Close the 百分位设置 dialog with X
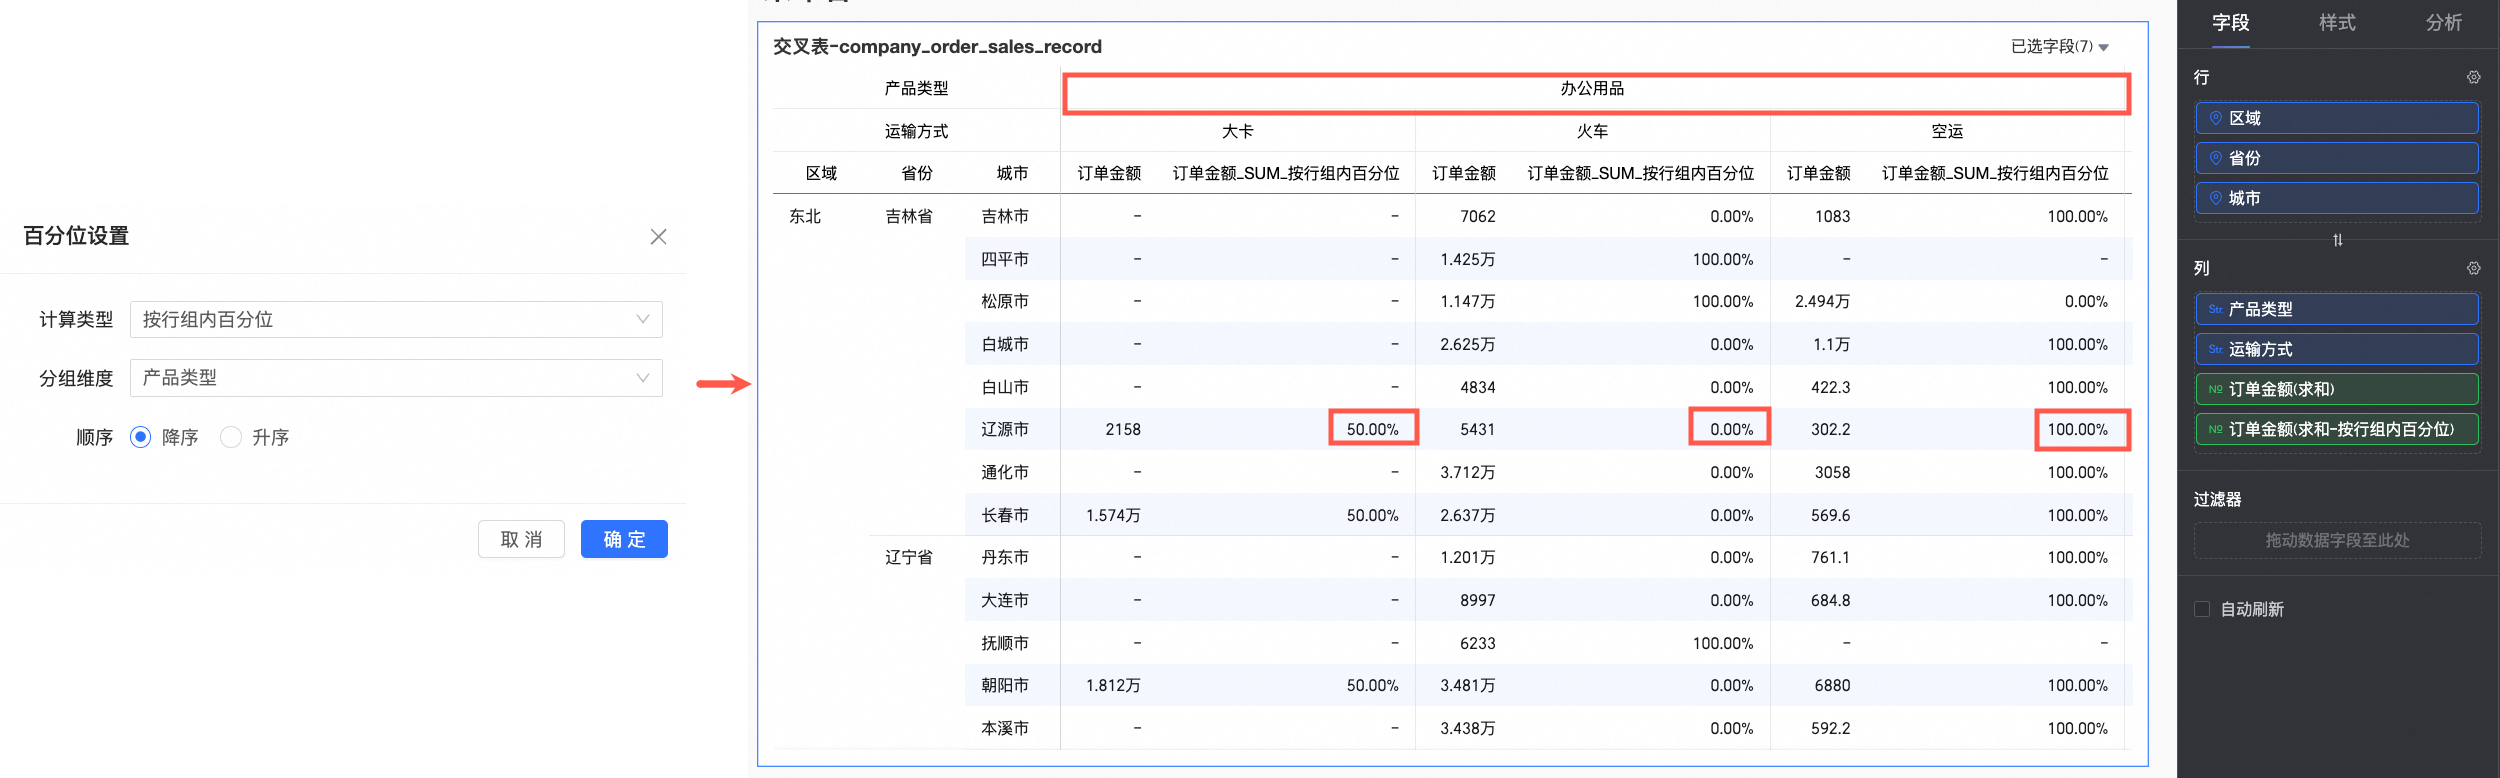The width and height of the screenshot is (2500, 778). (658, 237)
